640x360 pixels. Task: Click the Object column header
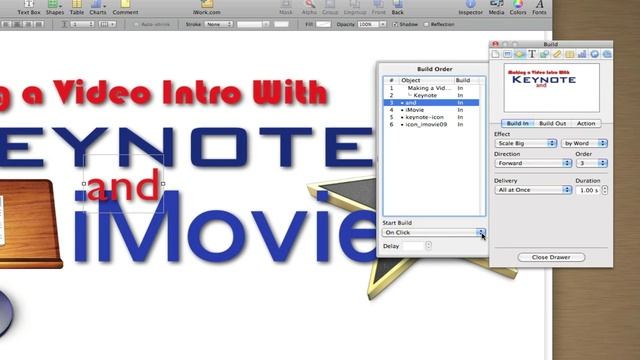(x=427, y=80)
